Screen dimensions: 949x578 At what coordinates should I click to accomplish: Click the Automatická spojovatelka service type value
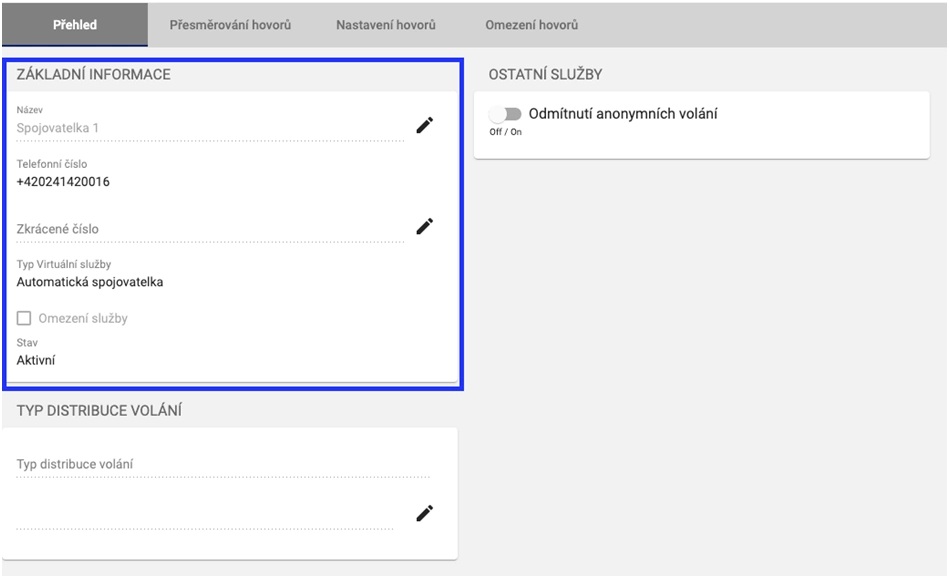[x=90, y=282]
